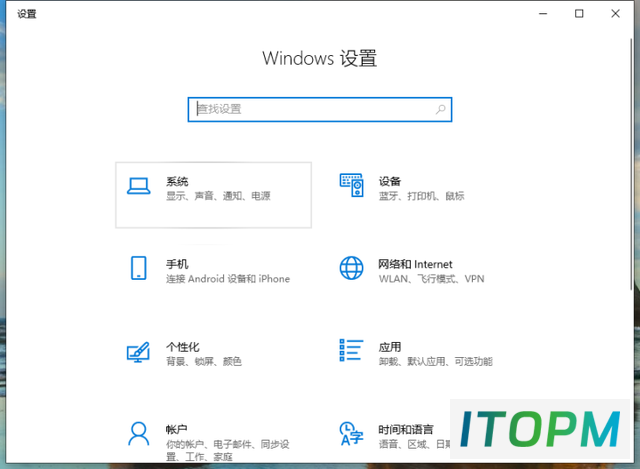Focus the 查找设置 search field
The image size is (640, 469).
(x=320, y=109)
